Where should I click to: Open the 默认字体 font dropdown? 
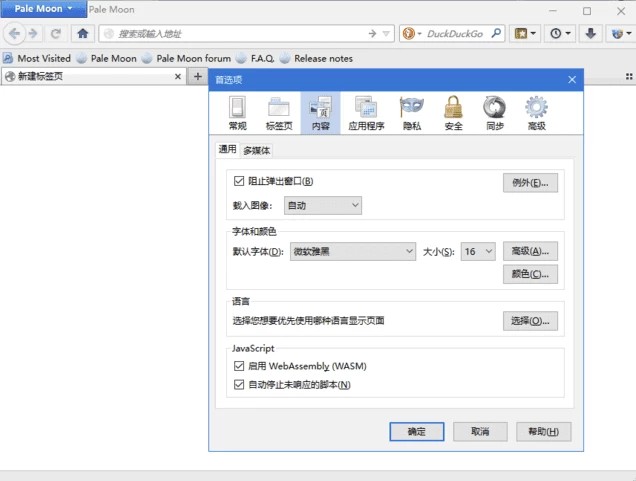click(352, 252)
